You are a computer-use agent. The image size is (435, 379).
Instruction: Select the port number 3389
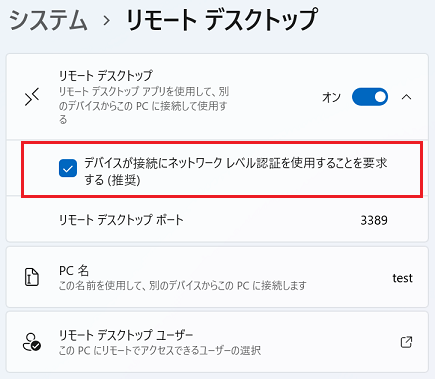click(x=374, y=220)
